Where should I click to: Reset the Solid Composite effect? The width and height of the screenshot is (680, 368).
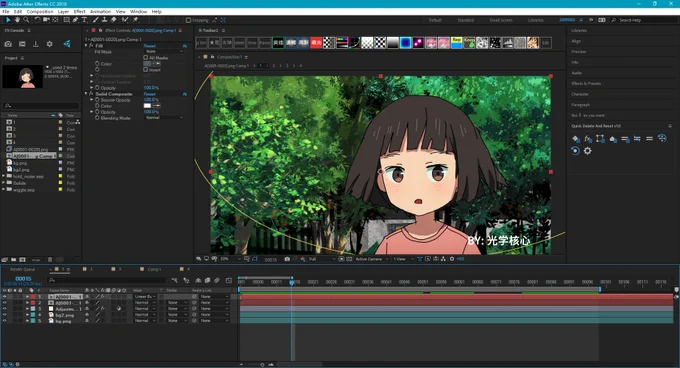click(150, 94)
